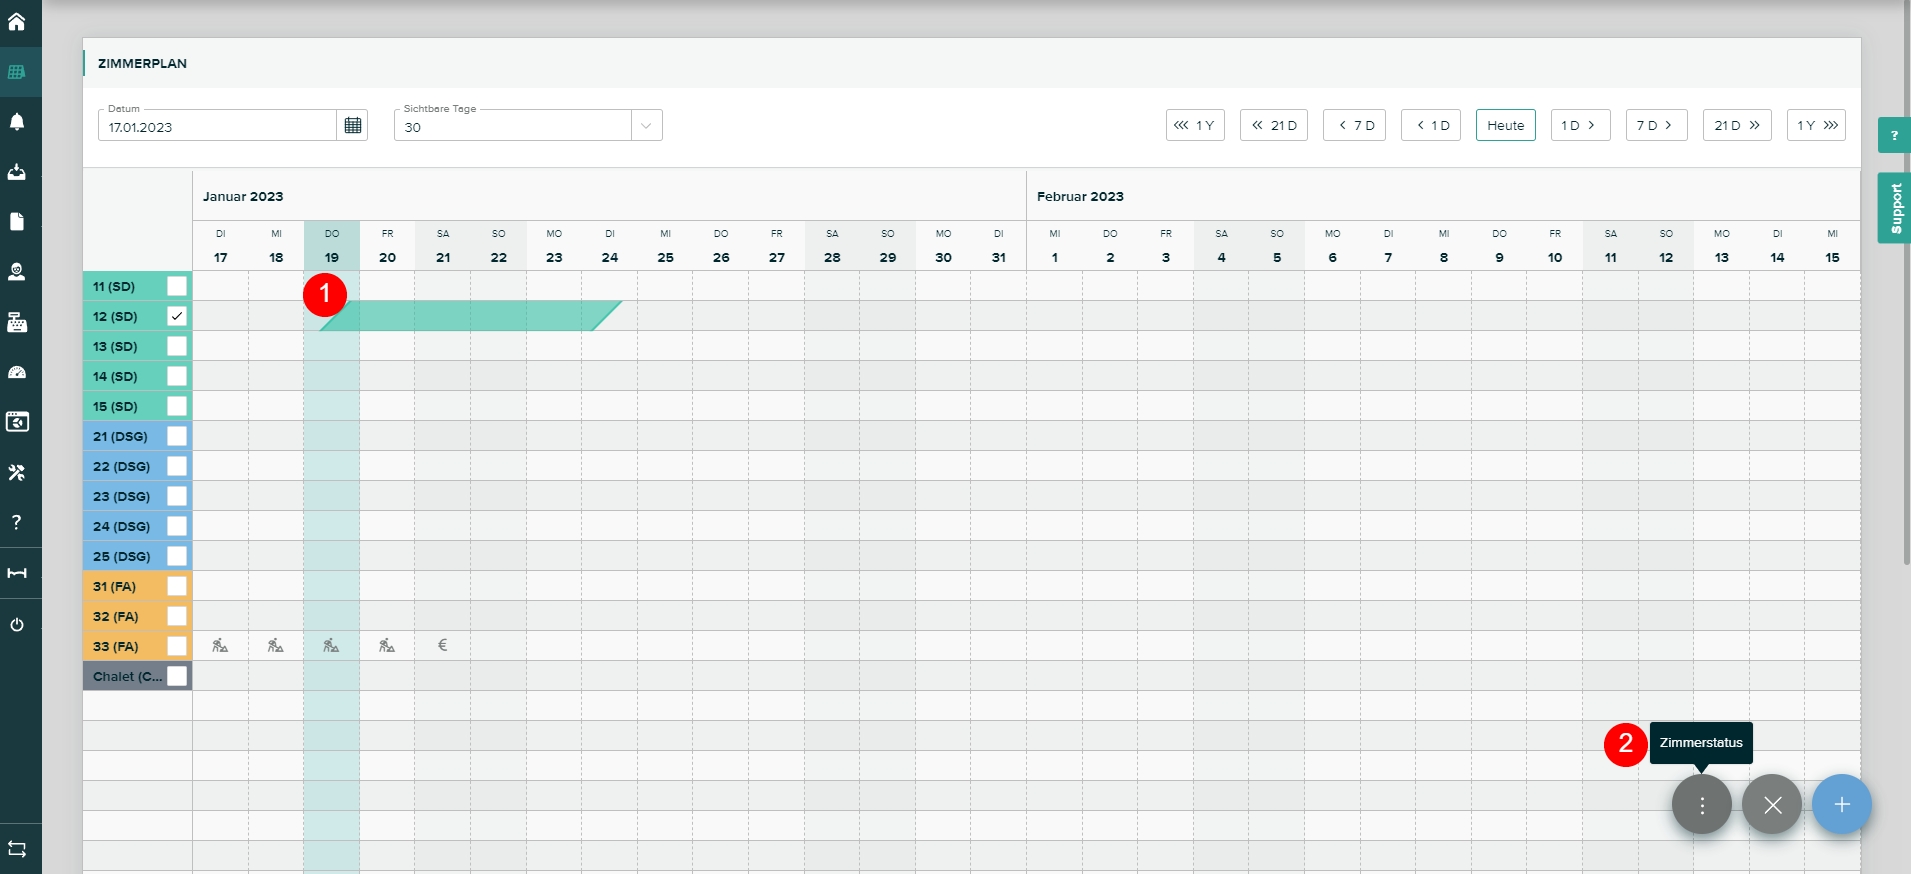Click the home icon in sidebar
Screen dimensions: 1911x874
tap(17, 21)
